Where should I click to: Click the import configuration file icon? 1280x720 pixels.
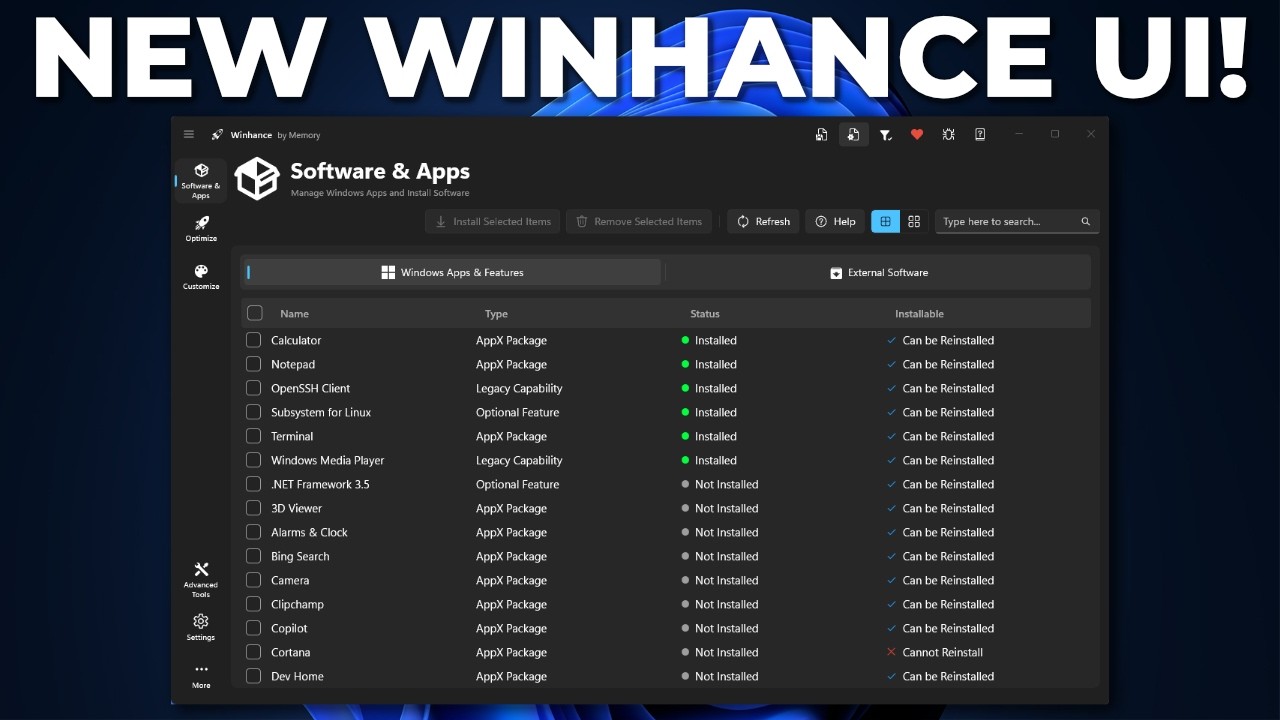pos(853,134)
